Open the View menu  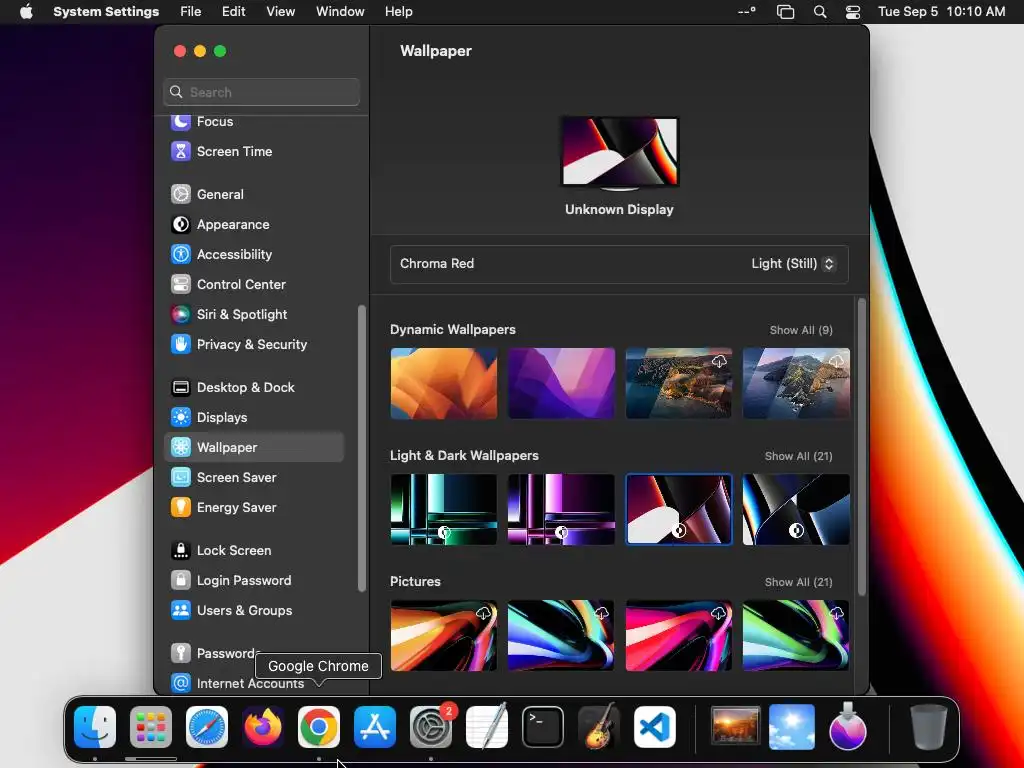point(281,12)
